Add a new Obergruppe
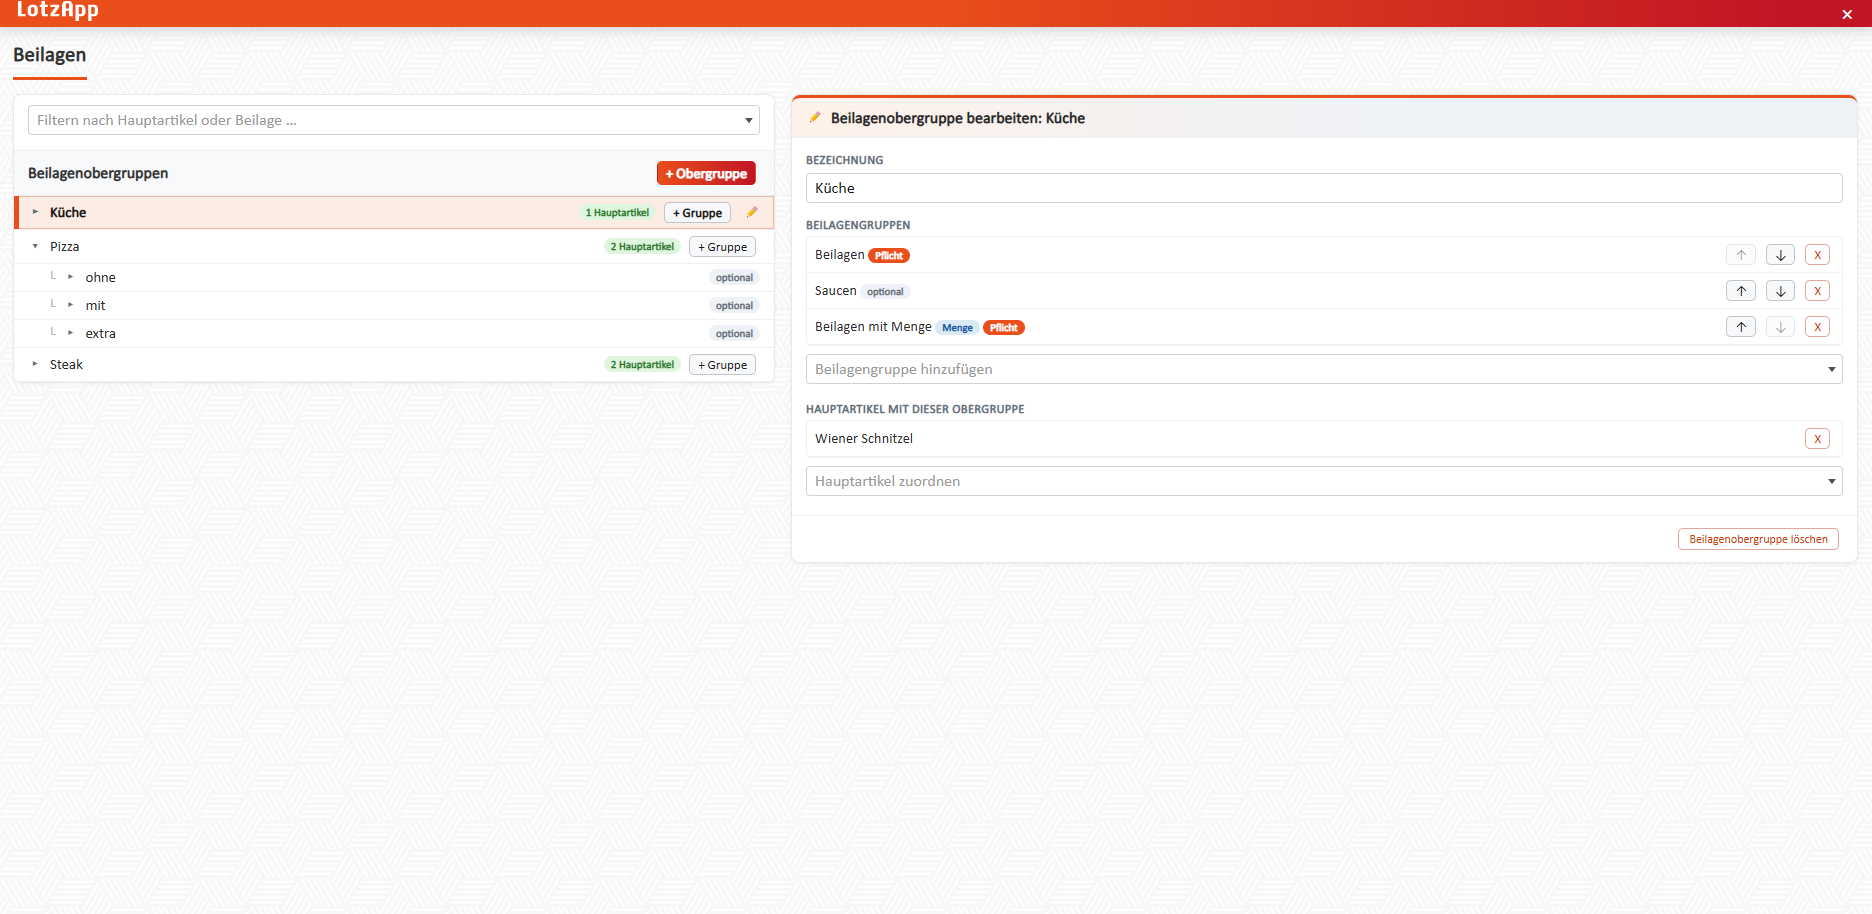The width and height of the screenshot is (1872, 914). click(x=706, y=173)
